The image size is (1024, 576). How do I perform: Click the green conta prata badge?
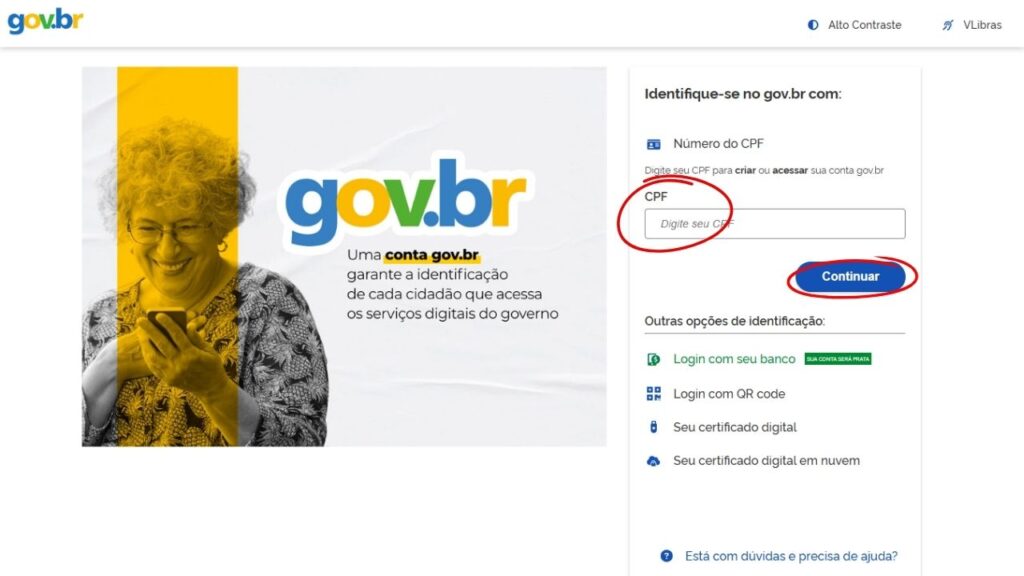(x=838, y=359)
